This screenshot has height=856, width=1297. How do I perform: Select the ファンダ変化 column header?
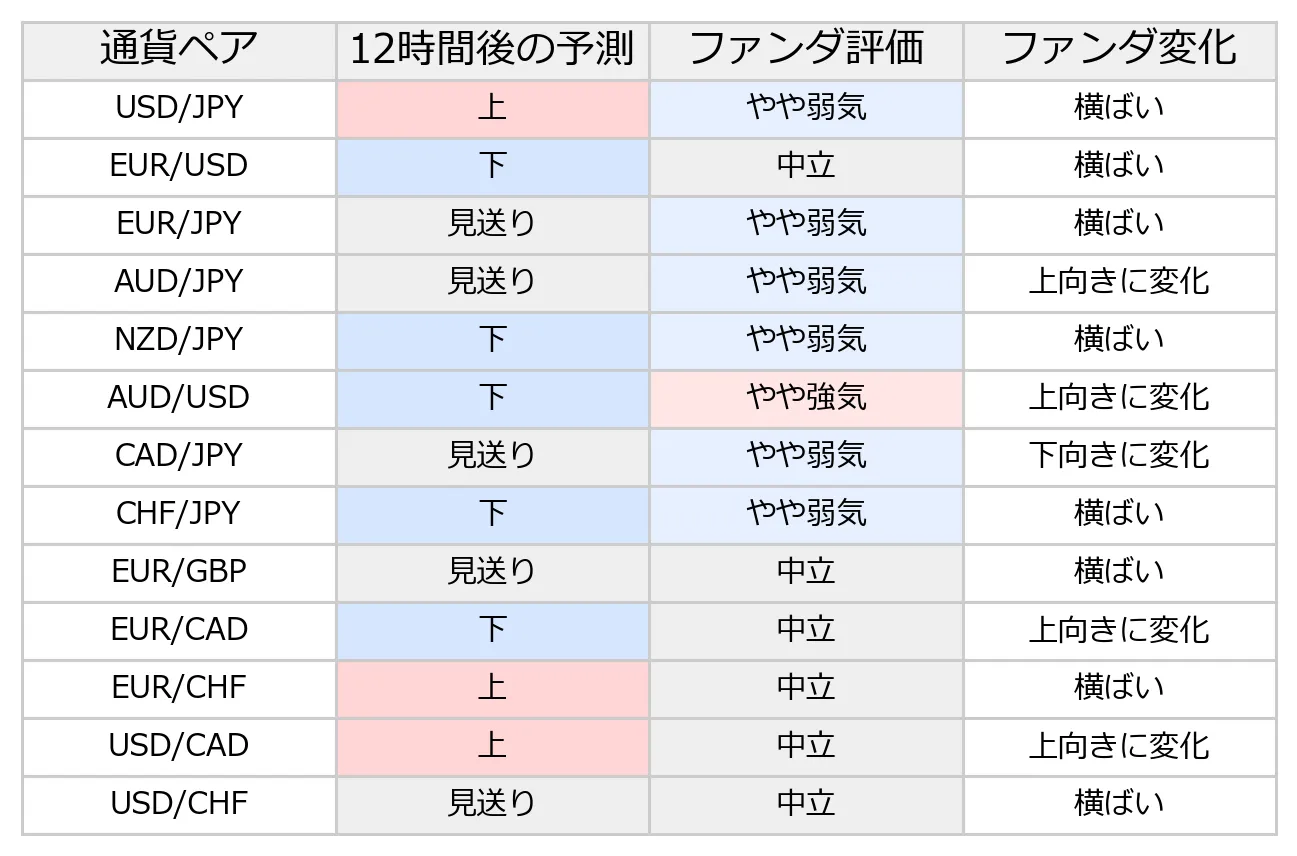tap(1119, 50)
